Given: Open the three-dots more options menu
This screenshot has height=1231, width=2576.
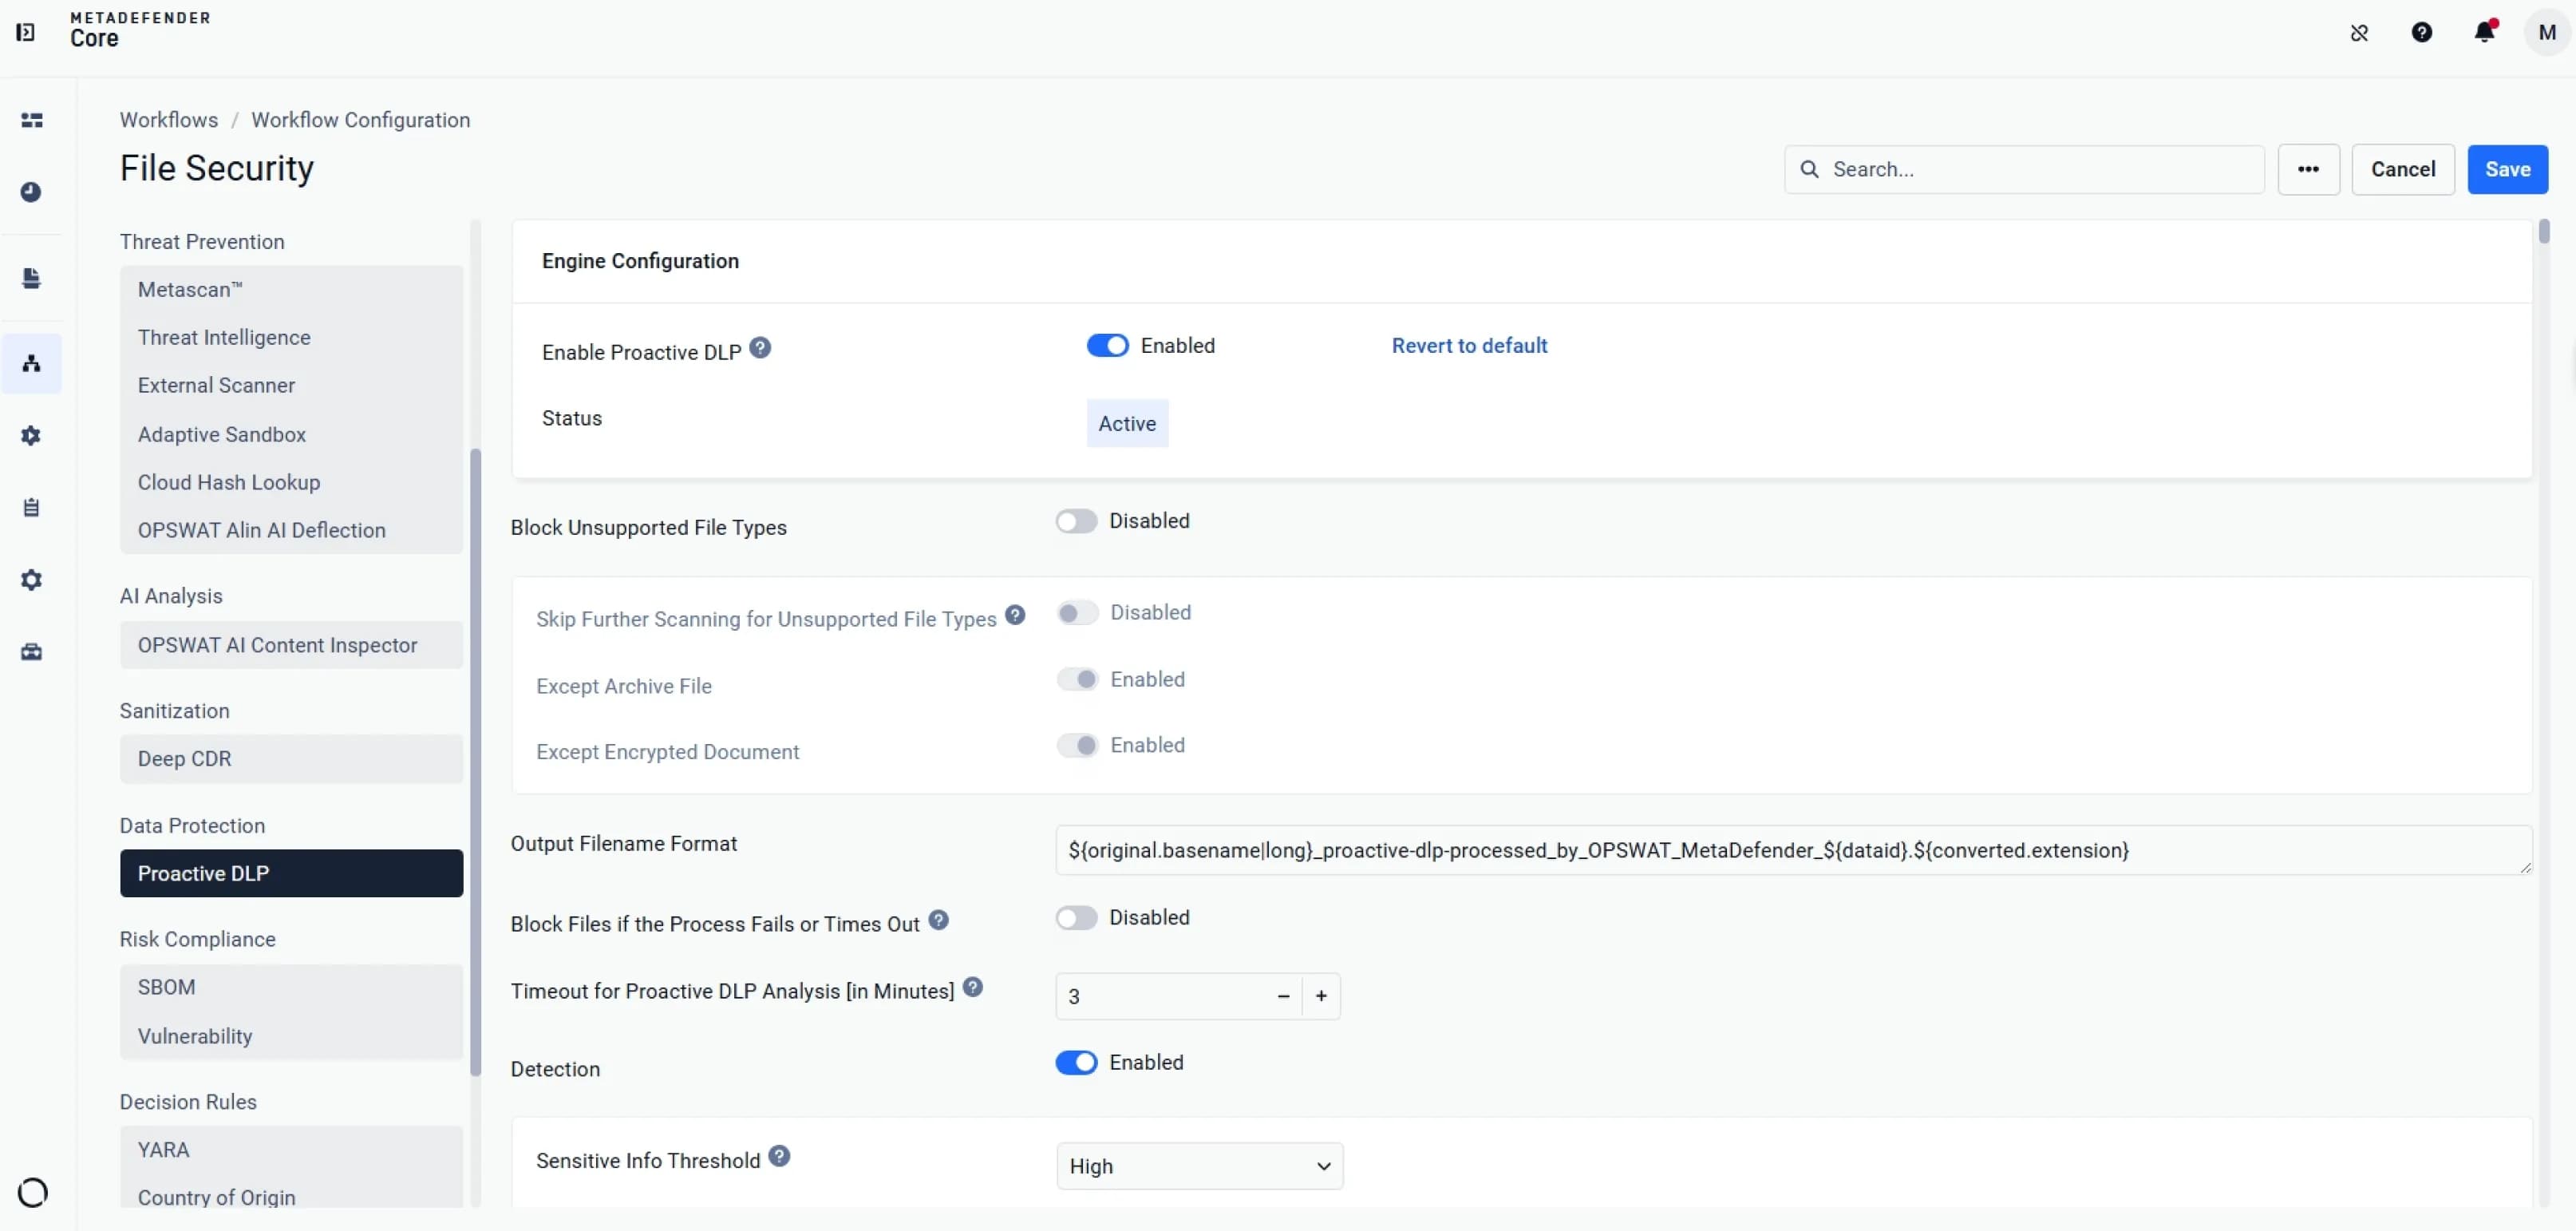Looking at the screenshot, I should pyautogui.click(x=2308, y=169).
